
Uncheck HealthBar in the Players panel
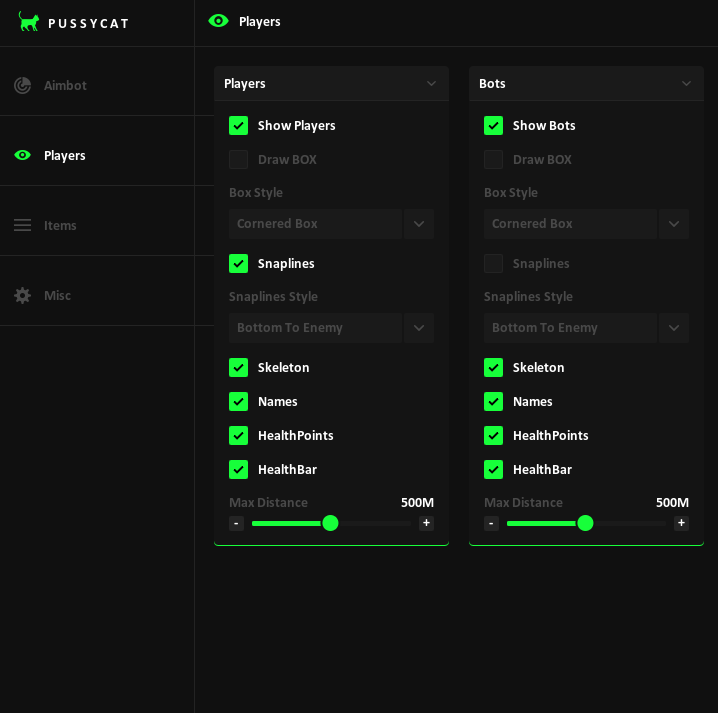tap(238, 469)
